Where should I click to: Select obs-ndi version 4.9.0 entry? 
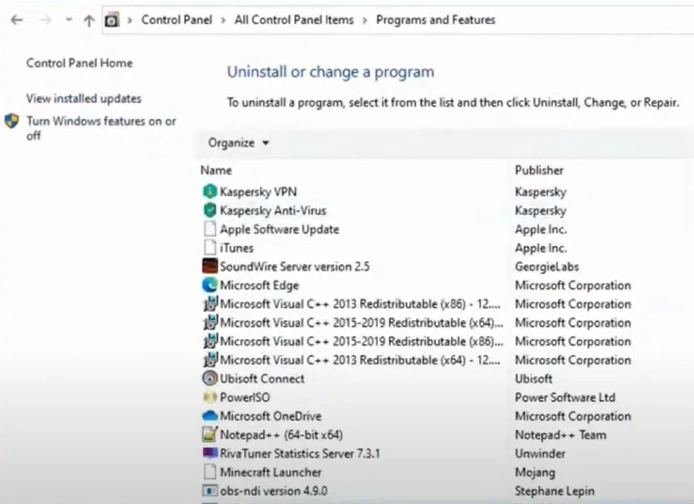(274, 491)
